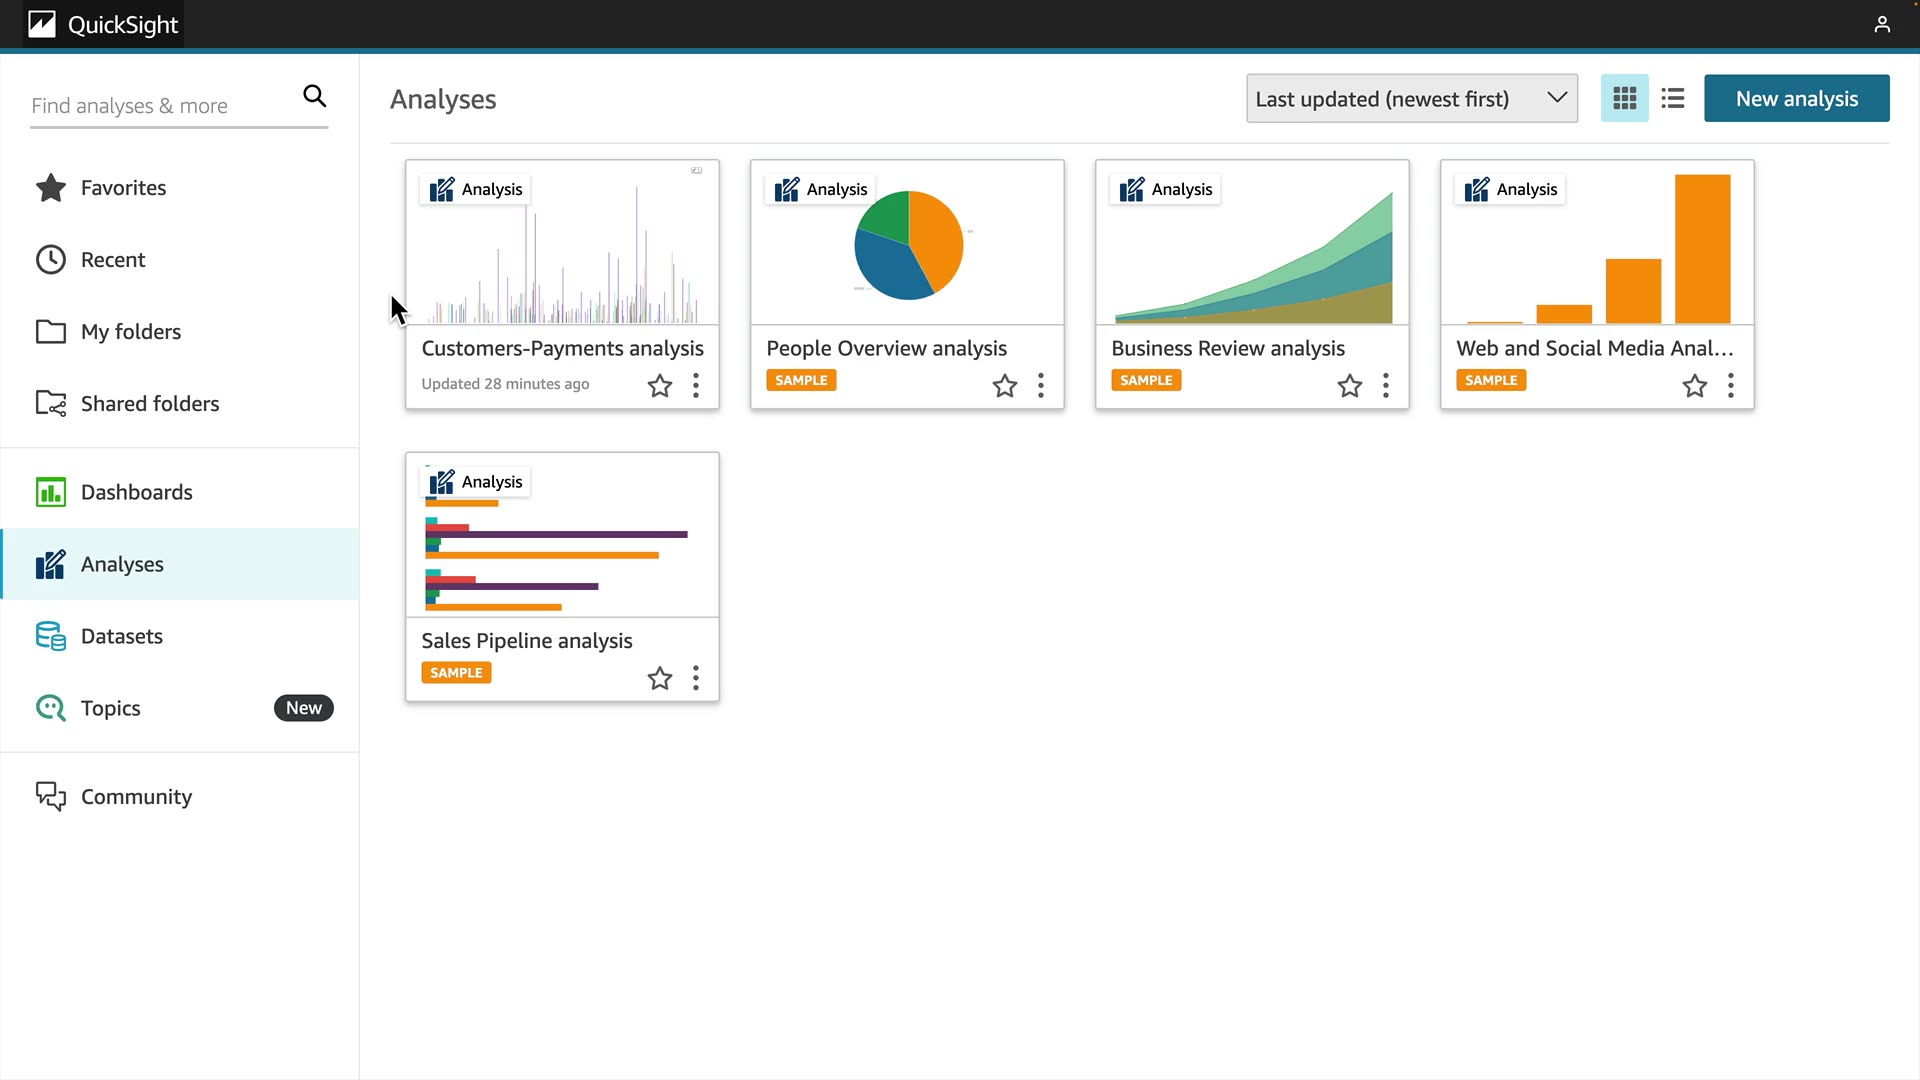Image resolution: width=1920 pixels, height=1080 pixels.
Task: Click the Recent clock icon
Action: pyautogui.click(x=50, y=260)
